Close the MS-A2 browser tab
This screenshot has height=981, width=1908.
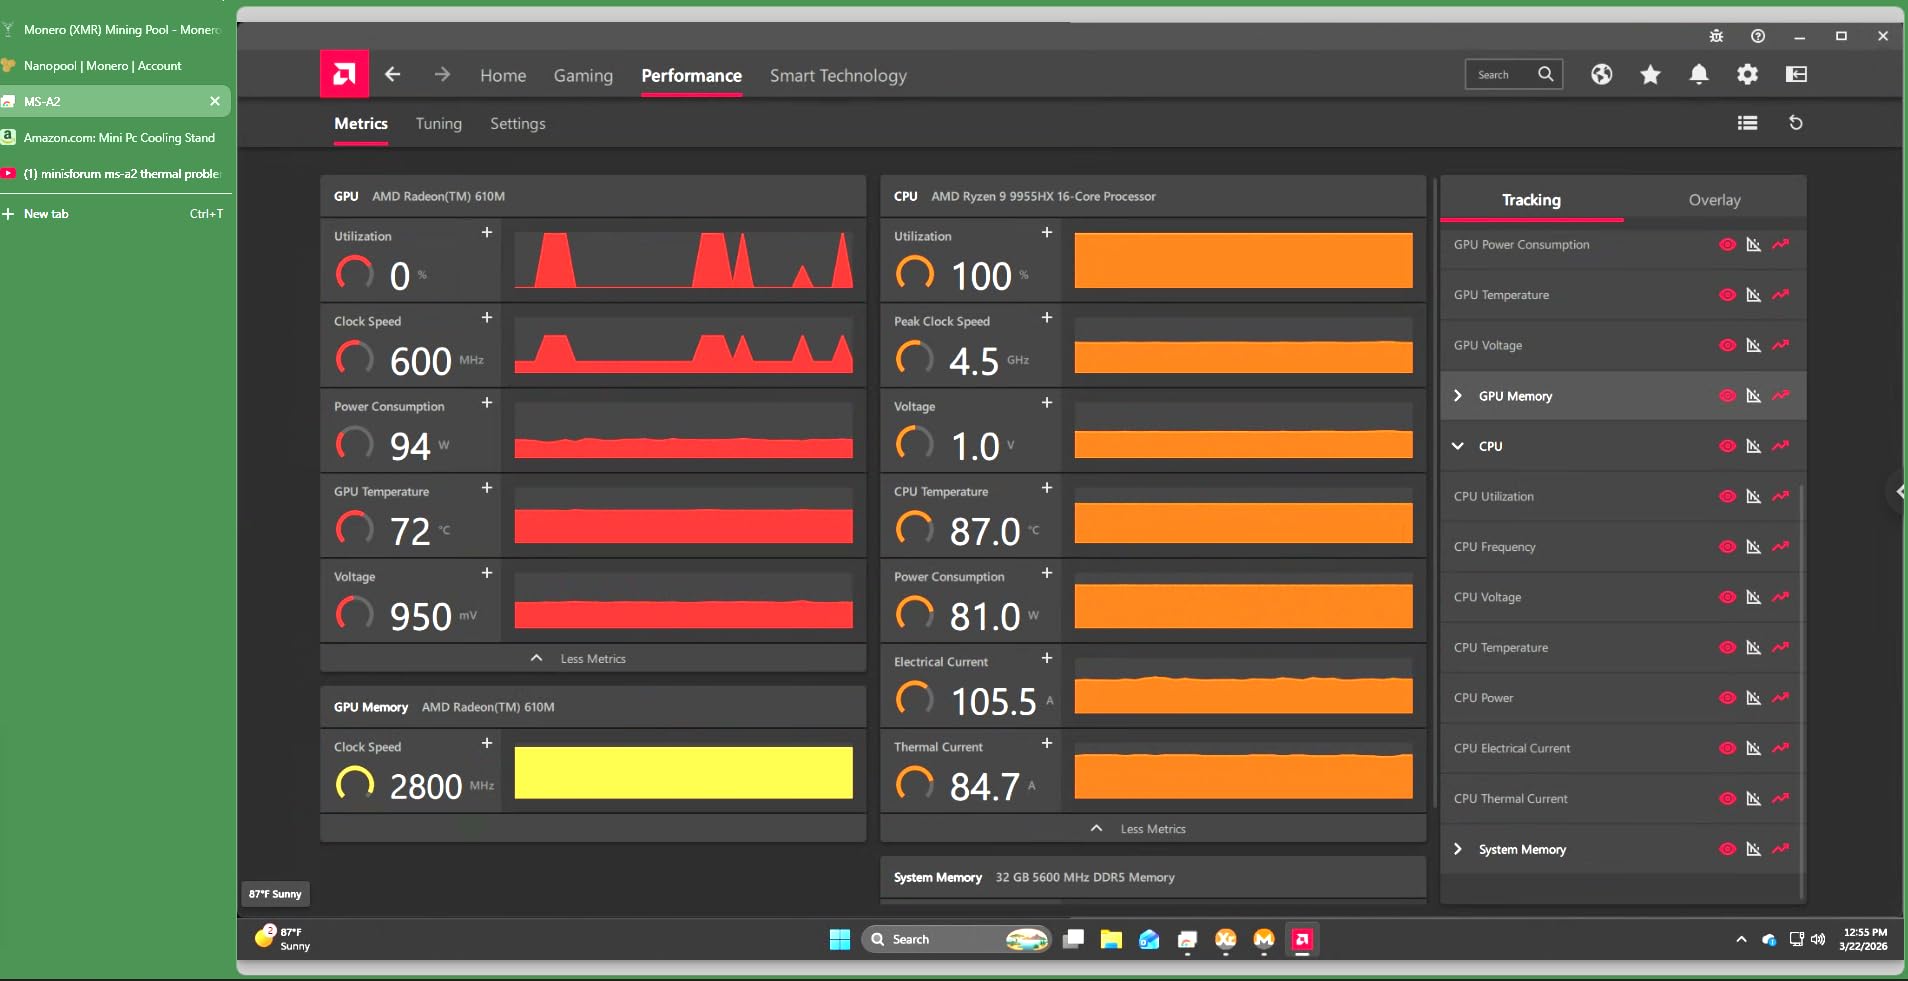click(x=215, y=101)
